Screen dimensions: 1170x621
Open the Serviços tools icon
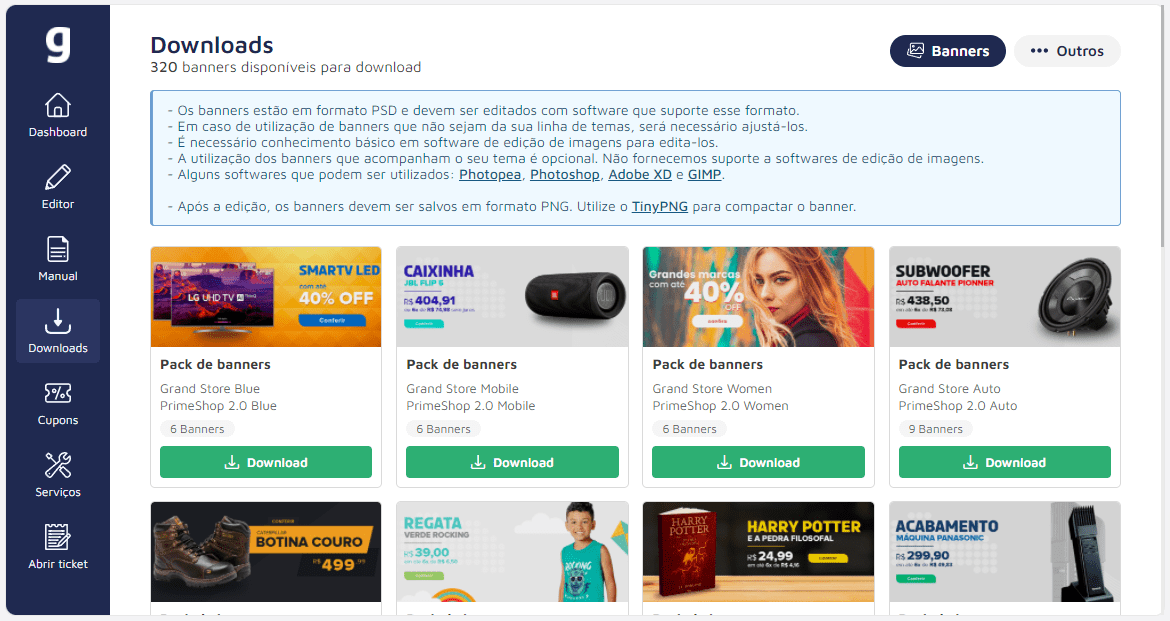(x=57, y=465)
